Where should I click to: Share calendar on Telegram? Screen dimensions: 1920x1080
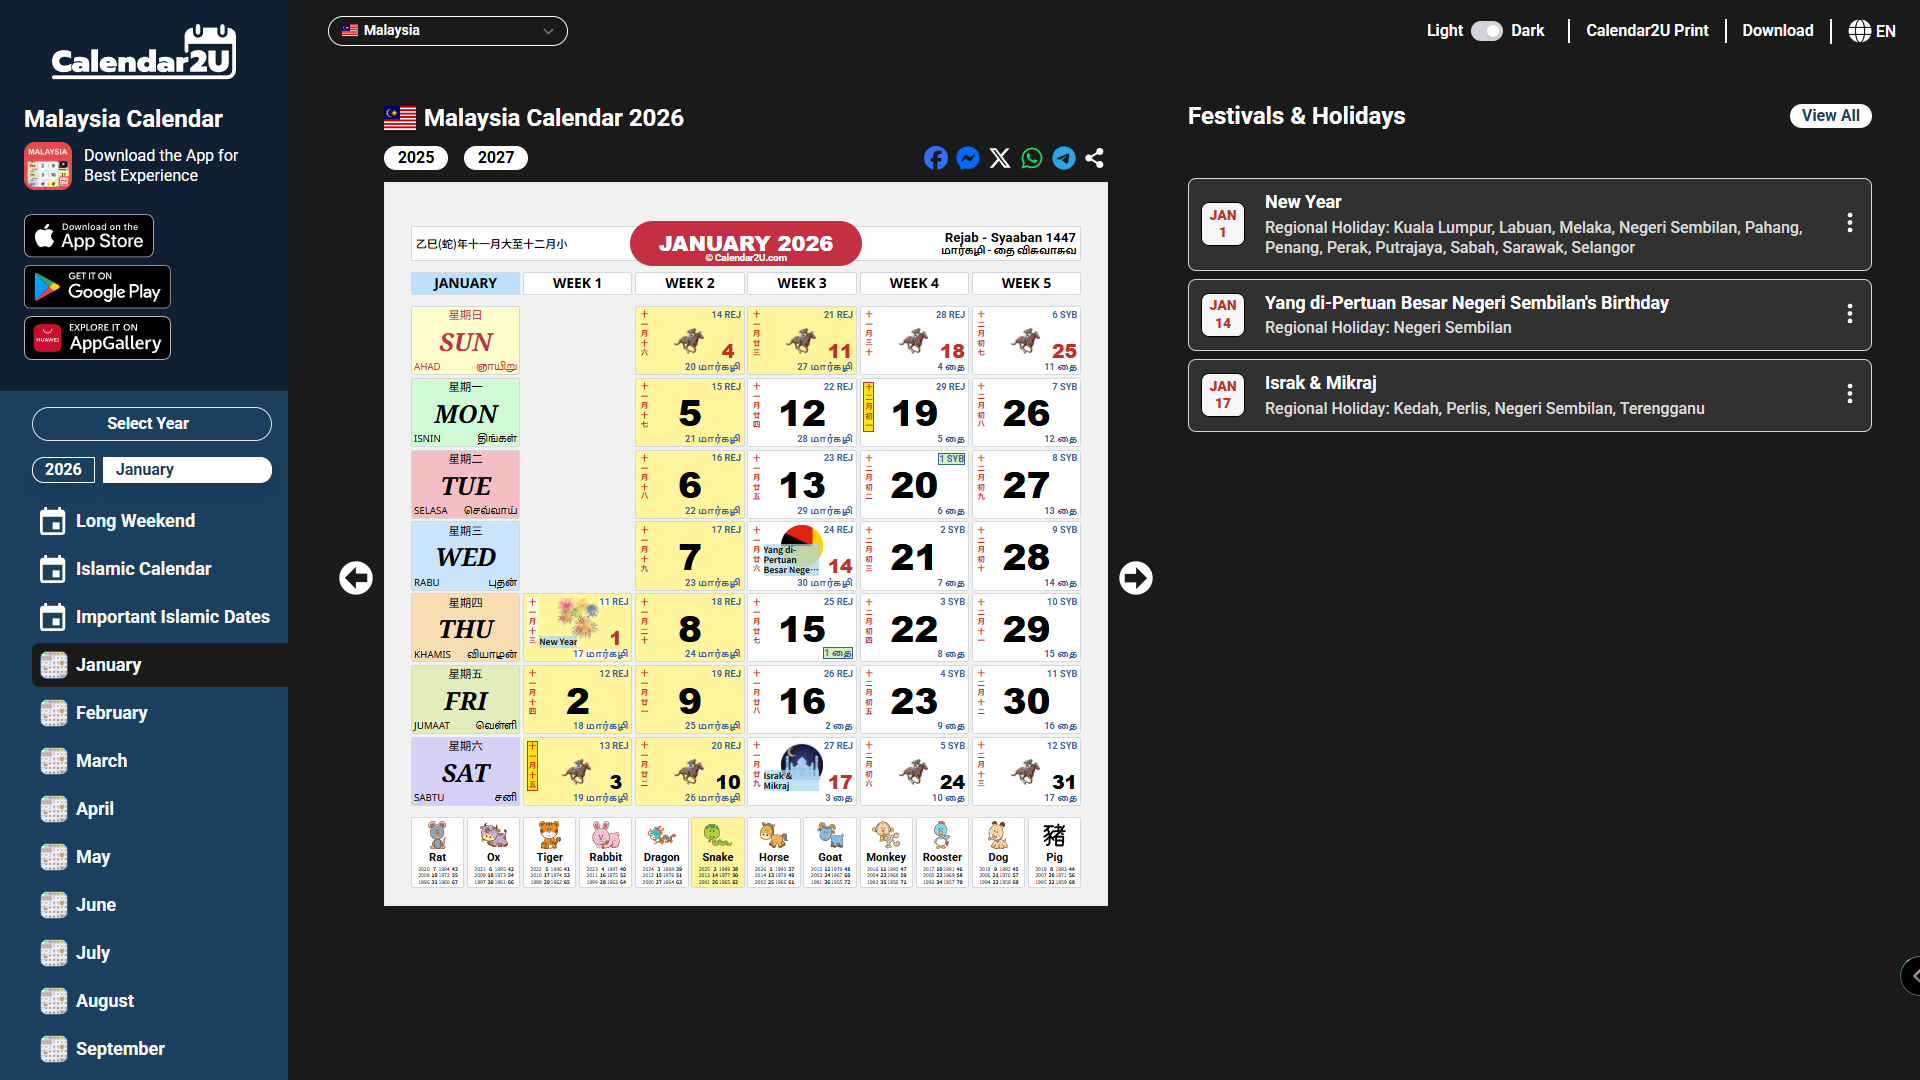point(1063,158)
